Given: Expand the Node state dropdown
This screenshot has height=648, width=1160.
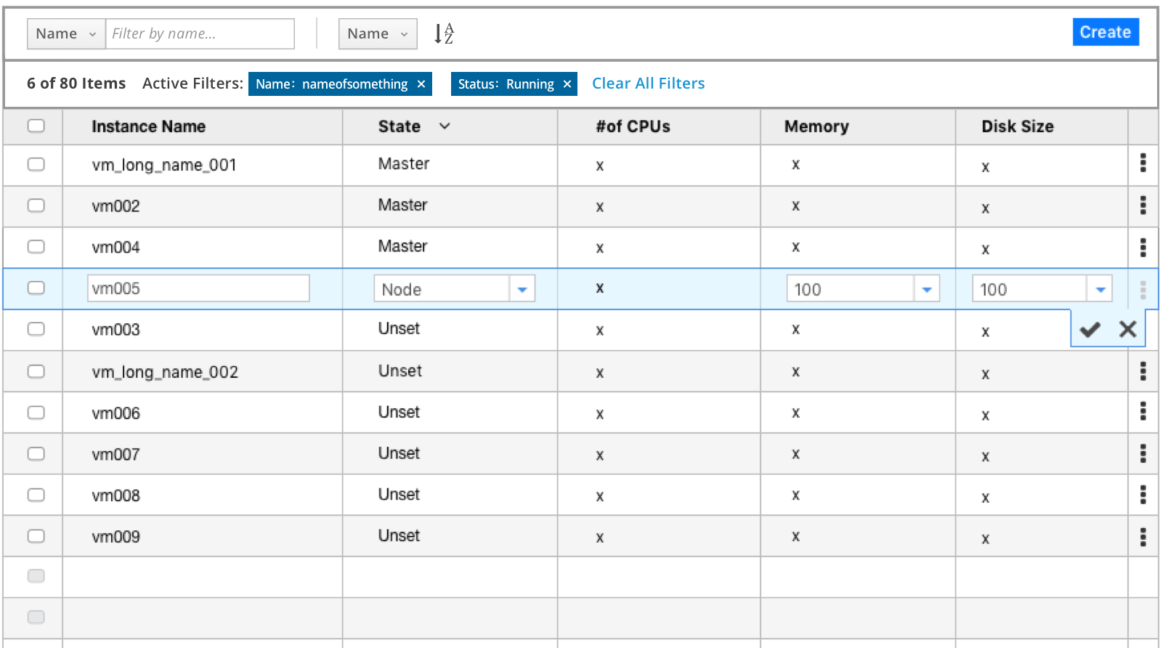Looking at the screenshot, I should pos(521,289).
